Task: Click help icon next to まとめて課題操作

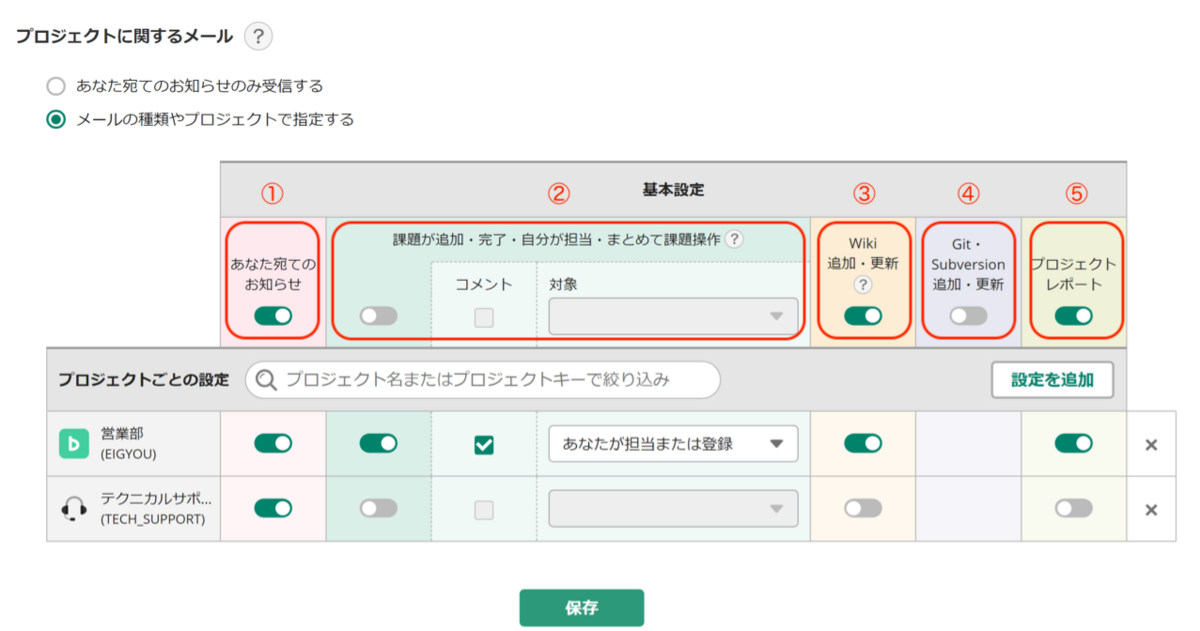Action: 734,239
